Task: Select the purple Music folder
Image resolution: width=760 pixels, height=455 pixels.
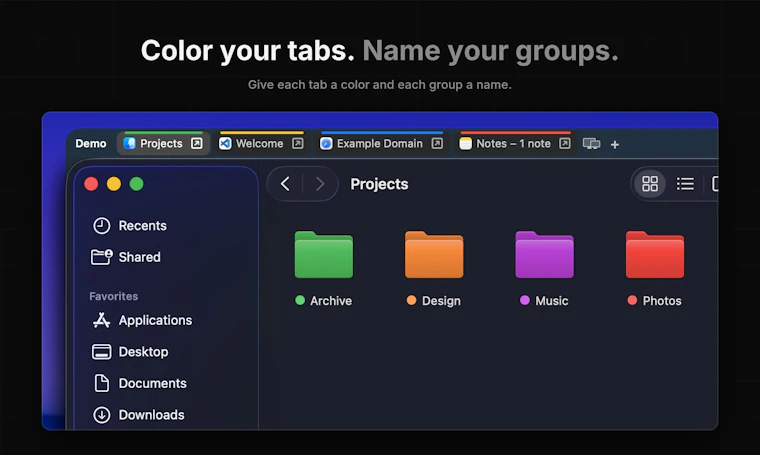Action: [544, 254]
